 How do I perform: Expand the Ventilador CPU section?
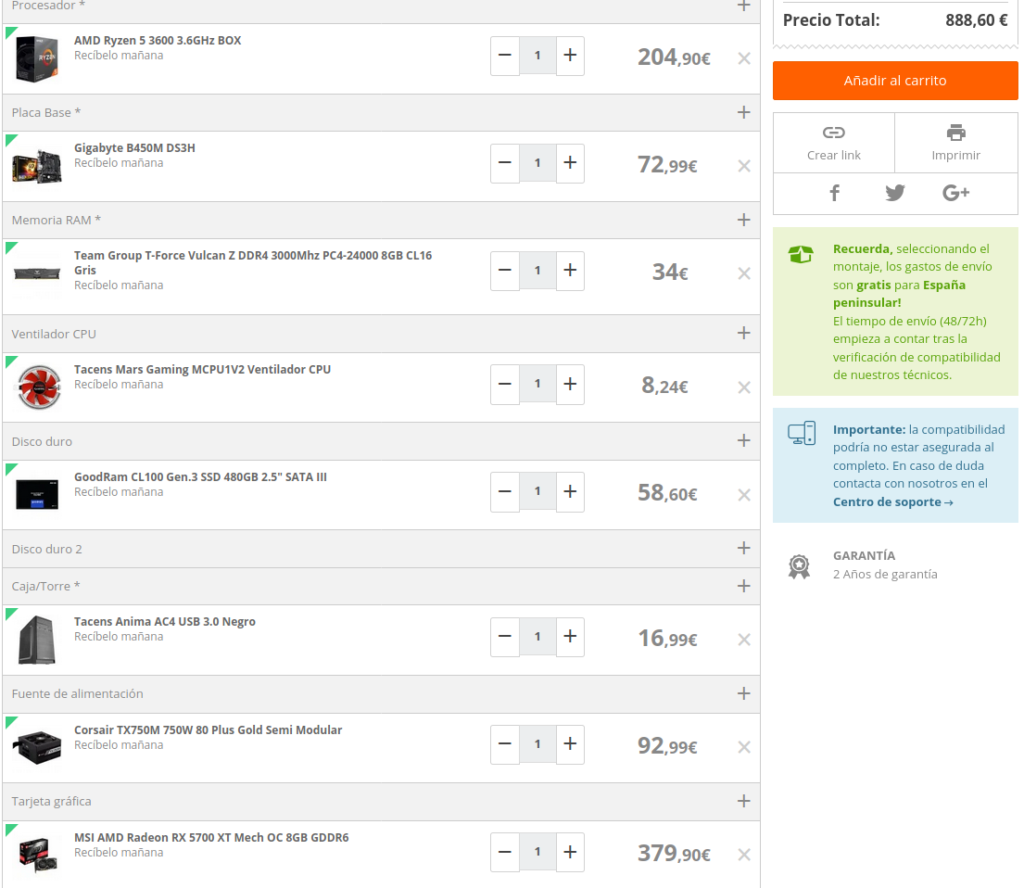tap(744, 334)
